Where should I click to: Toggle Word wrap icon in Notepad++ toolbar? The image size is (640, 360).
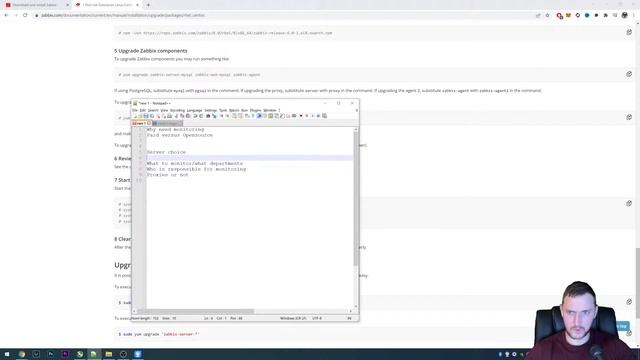247,116
